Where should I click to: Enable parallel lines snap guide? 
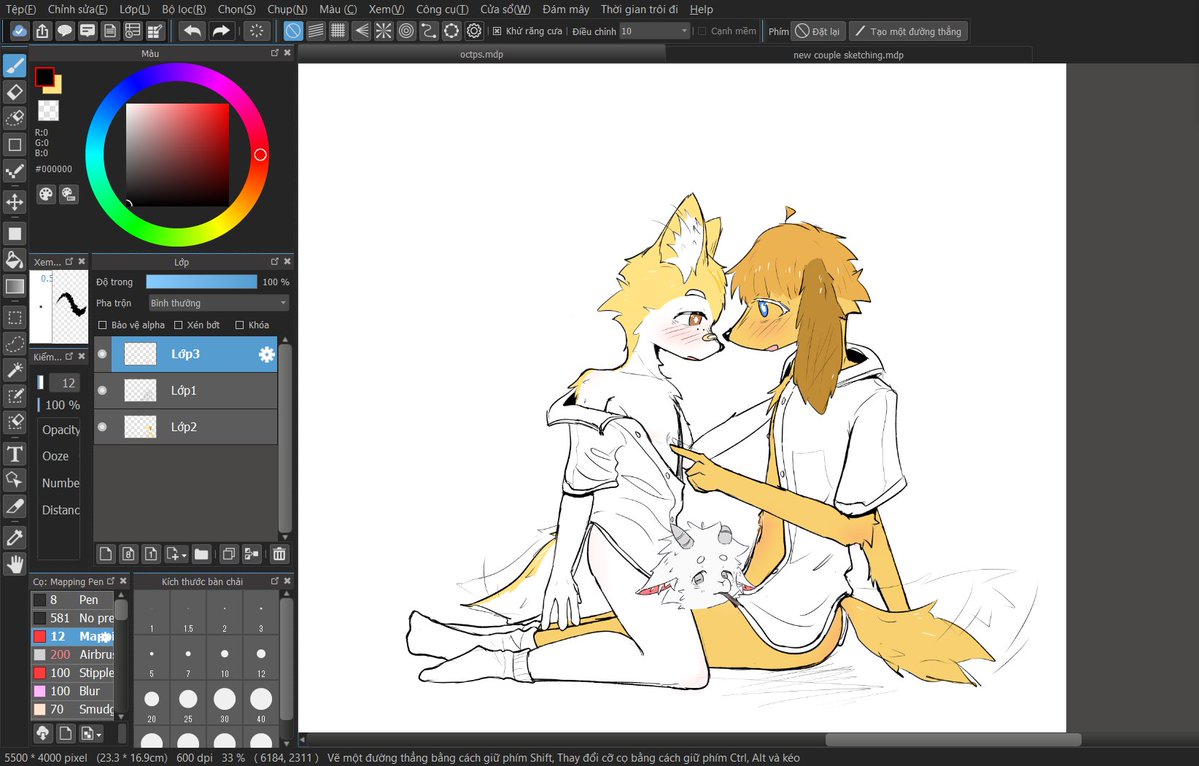316,31
